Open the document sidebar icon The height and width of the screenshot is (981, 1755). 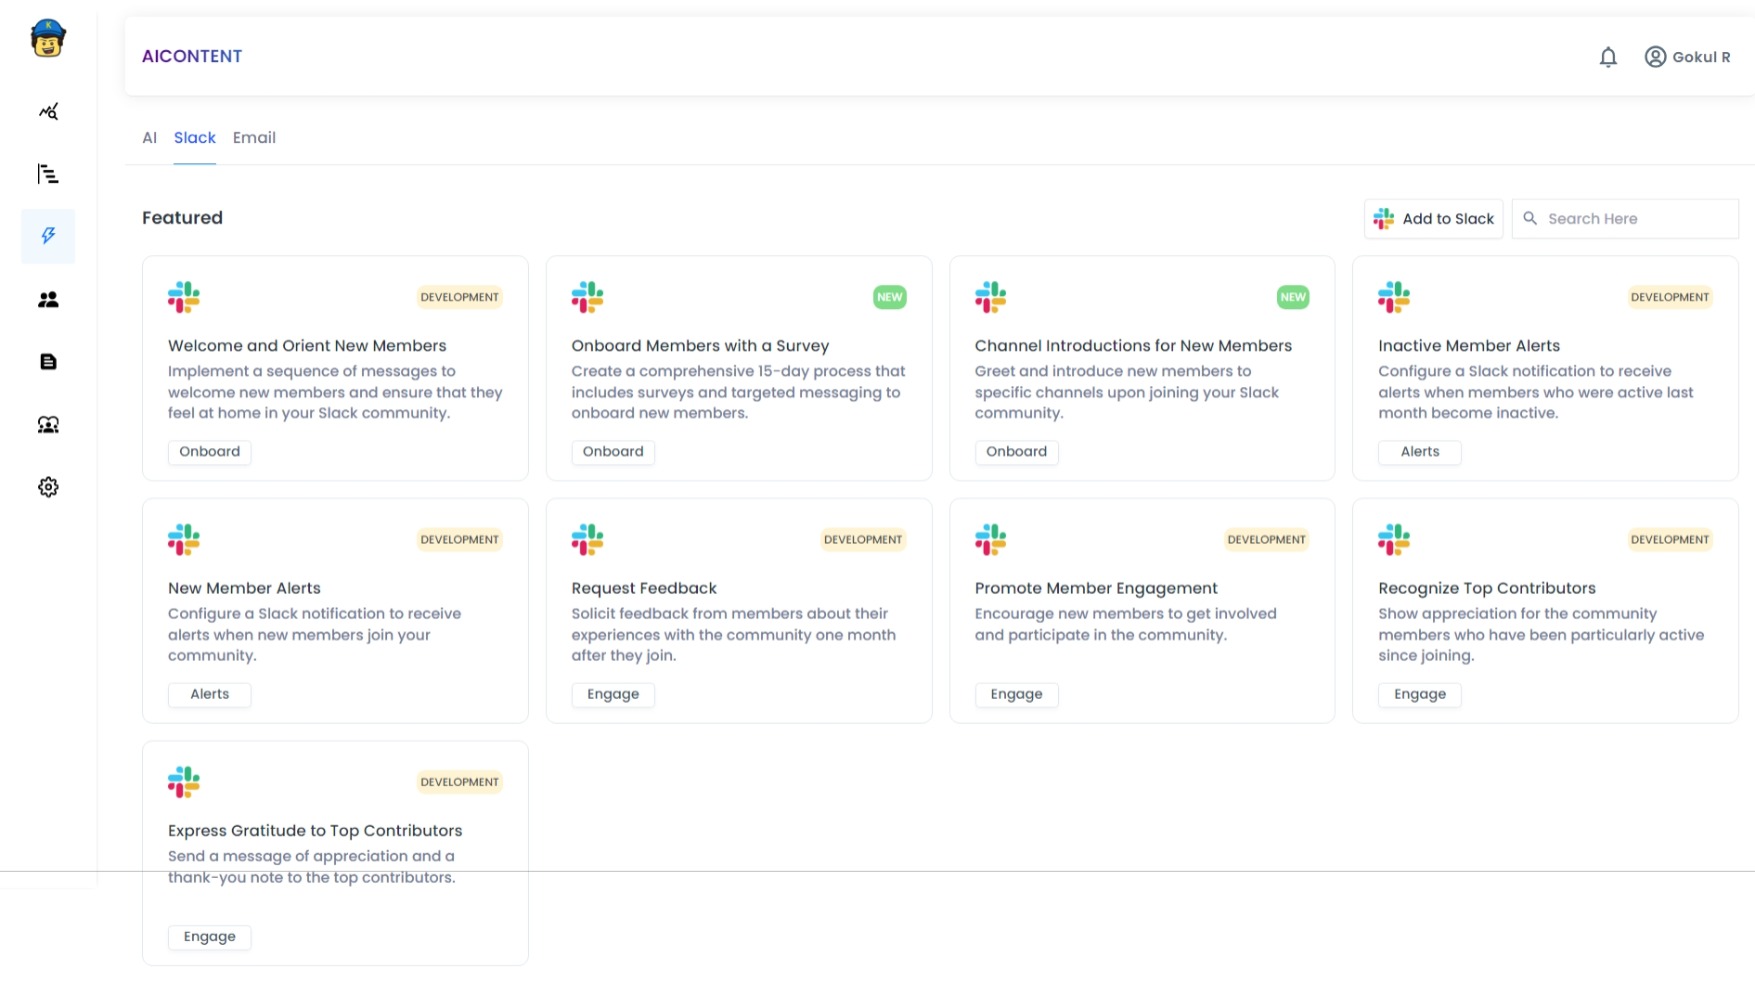[x=48, y=362]
